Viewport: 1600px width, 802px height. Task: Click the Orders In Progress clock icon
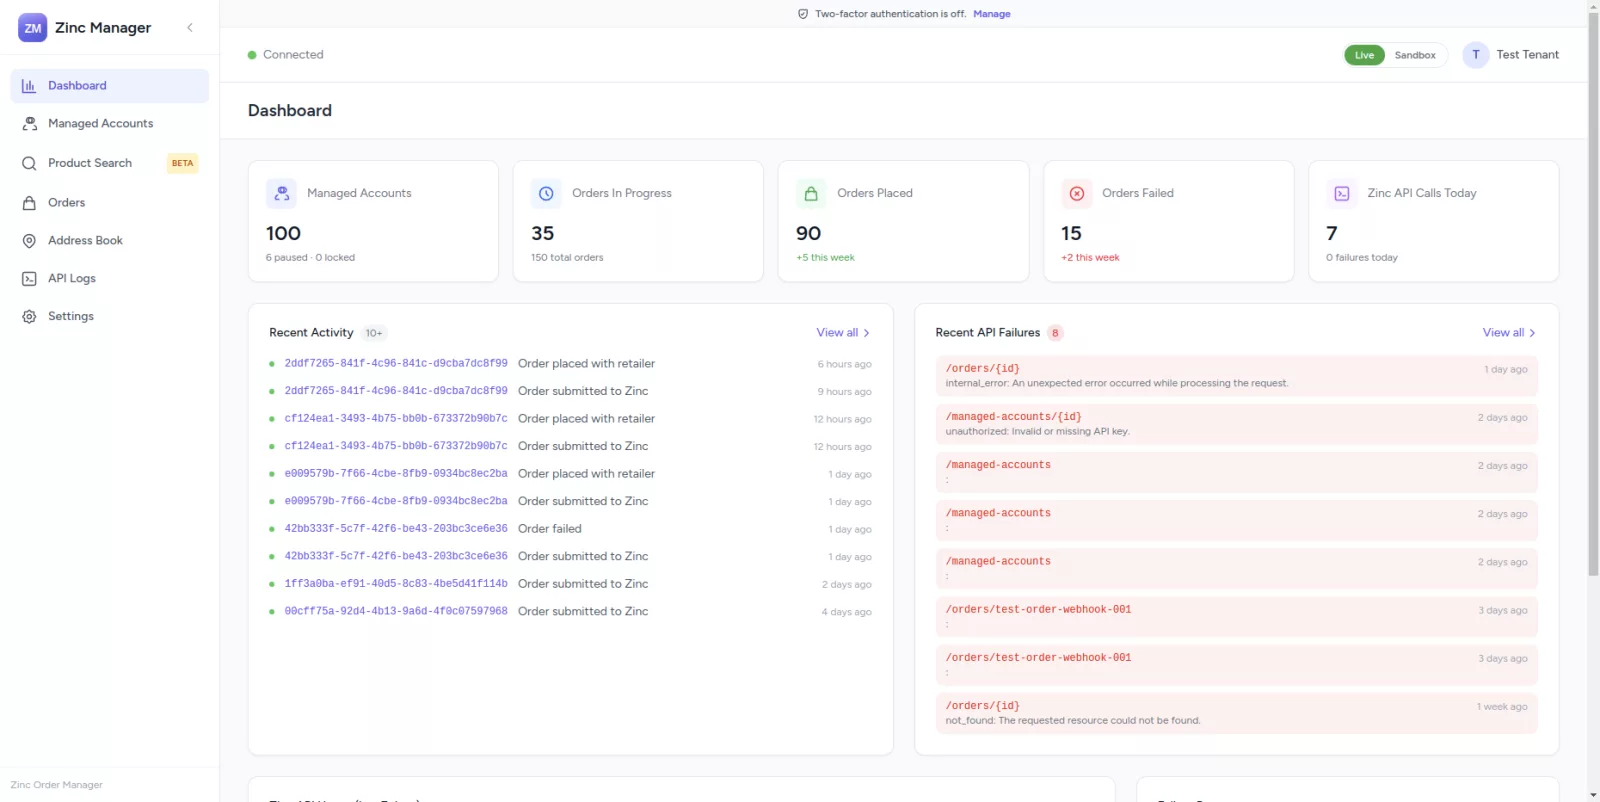coord(546,194)
